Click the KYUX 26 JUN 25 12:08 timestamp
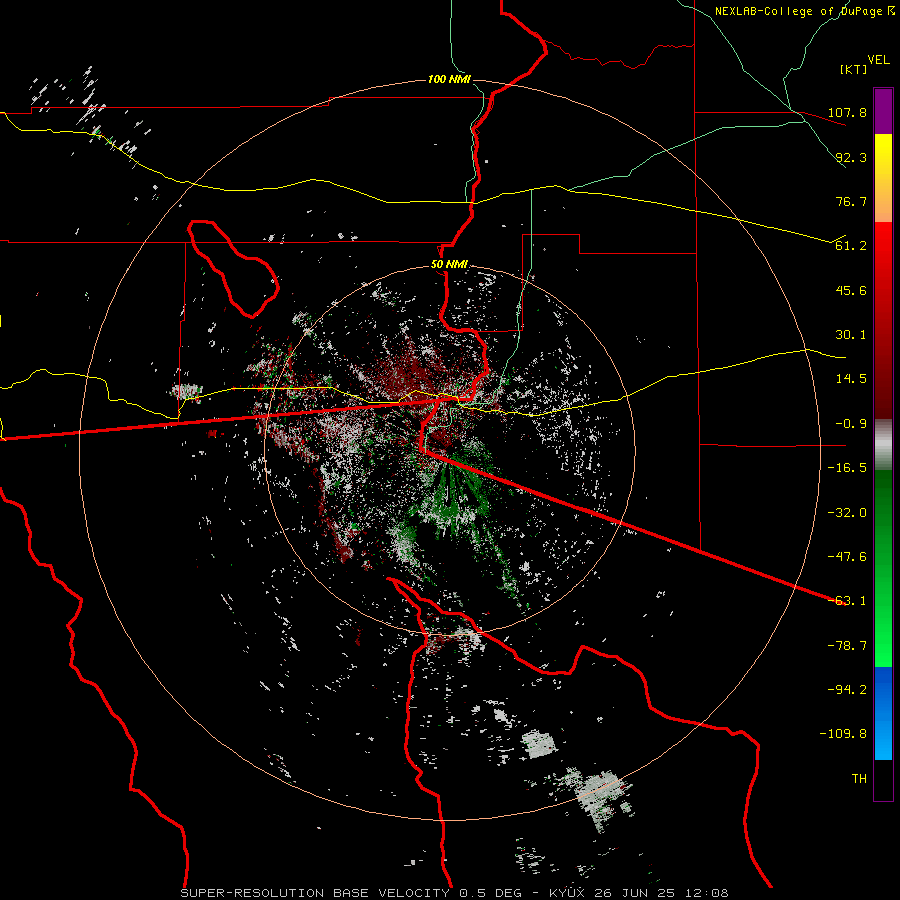This screenshot has width=900, height=900. [x=639, y=893]
